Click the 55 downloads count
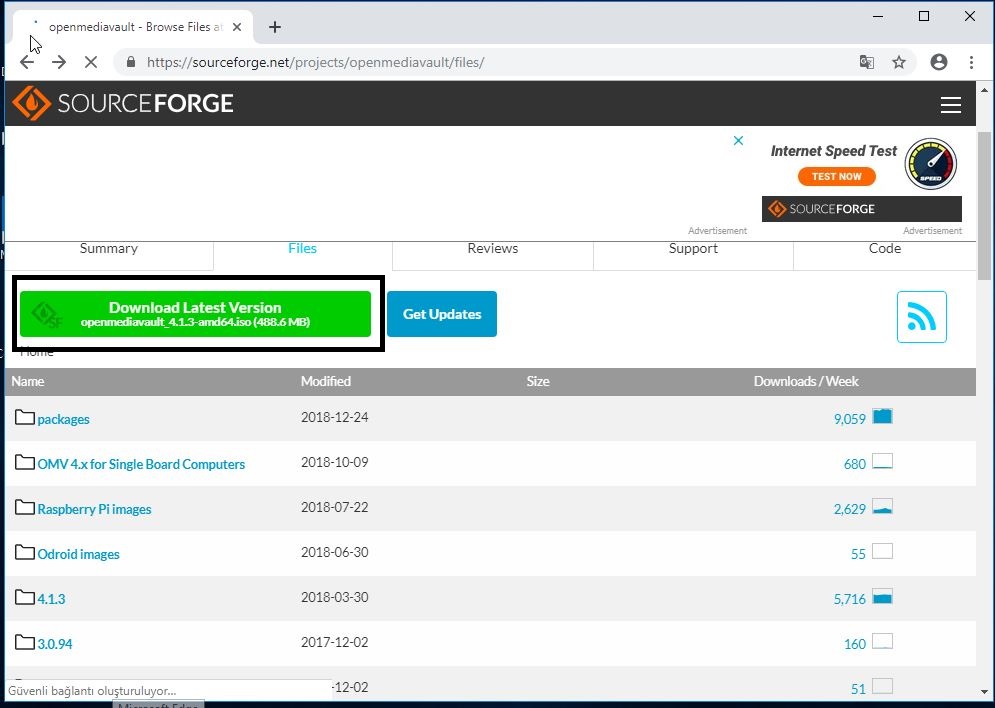Image resolution: width=995 pixels, height=708 pixels. click(858, 554)
